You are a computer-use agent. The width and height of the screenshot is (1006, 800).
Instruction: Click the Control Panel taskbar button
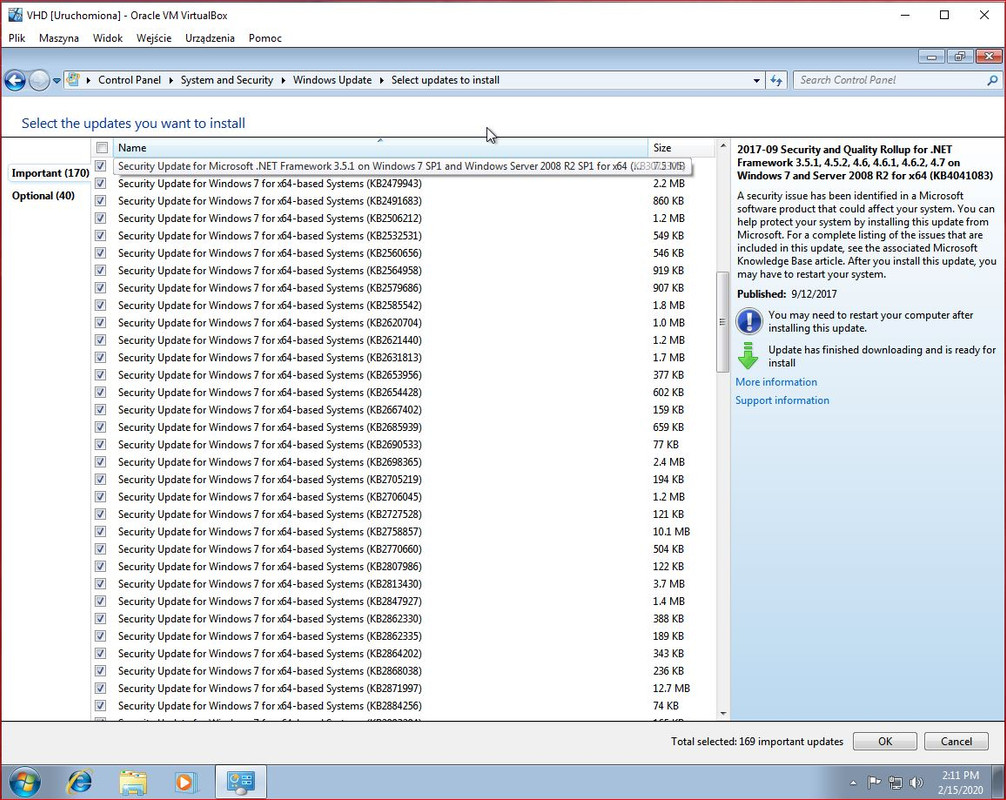(241, 782)
